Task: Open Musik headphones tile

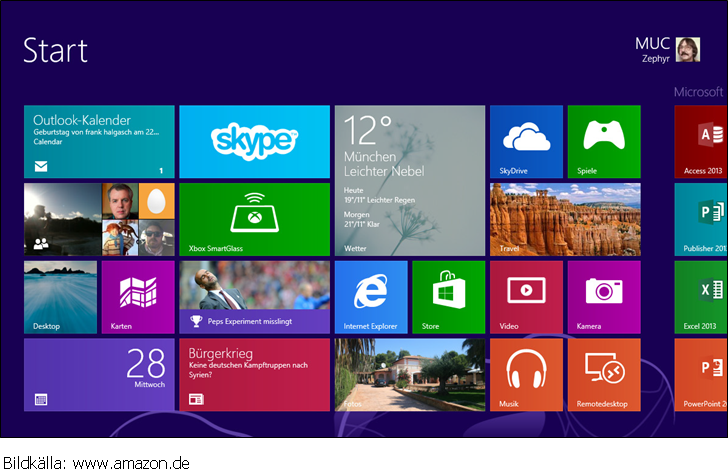Action: click(x=526, y=374)
